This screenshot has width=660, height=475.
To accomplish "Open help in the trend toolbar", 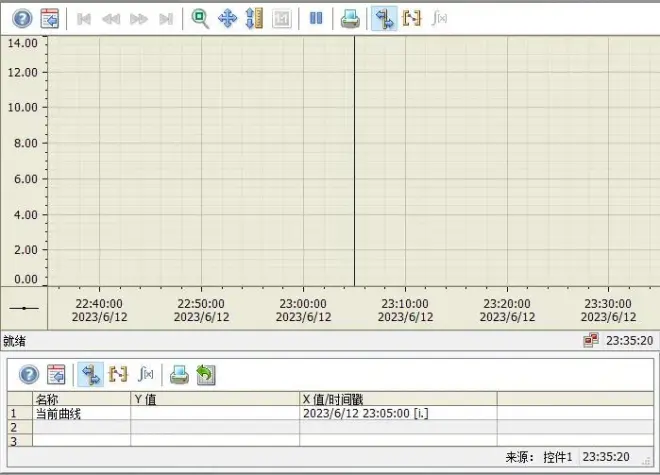I will 22,19.
